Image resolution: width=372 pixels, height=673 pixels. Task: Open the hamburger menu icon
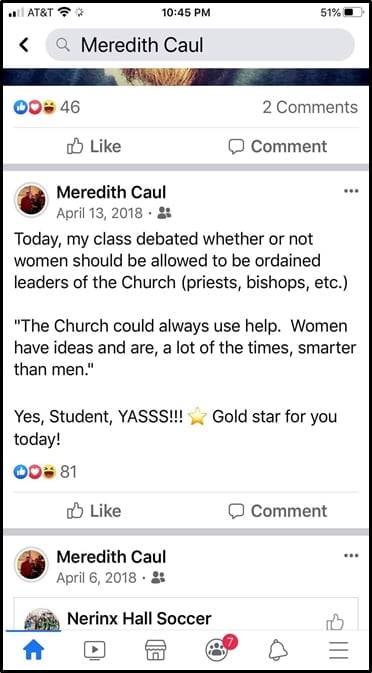(x=339, y=652)
